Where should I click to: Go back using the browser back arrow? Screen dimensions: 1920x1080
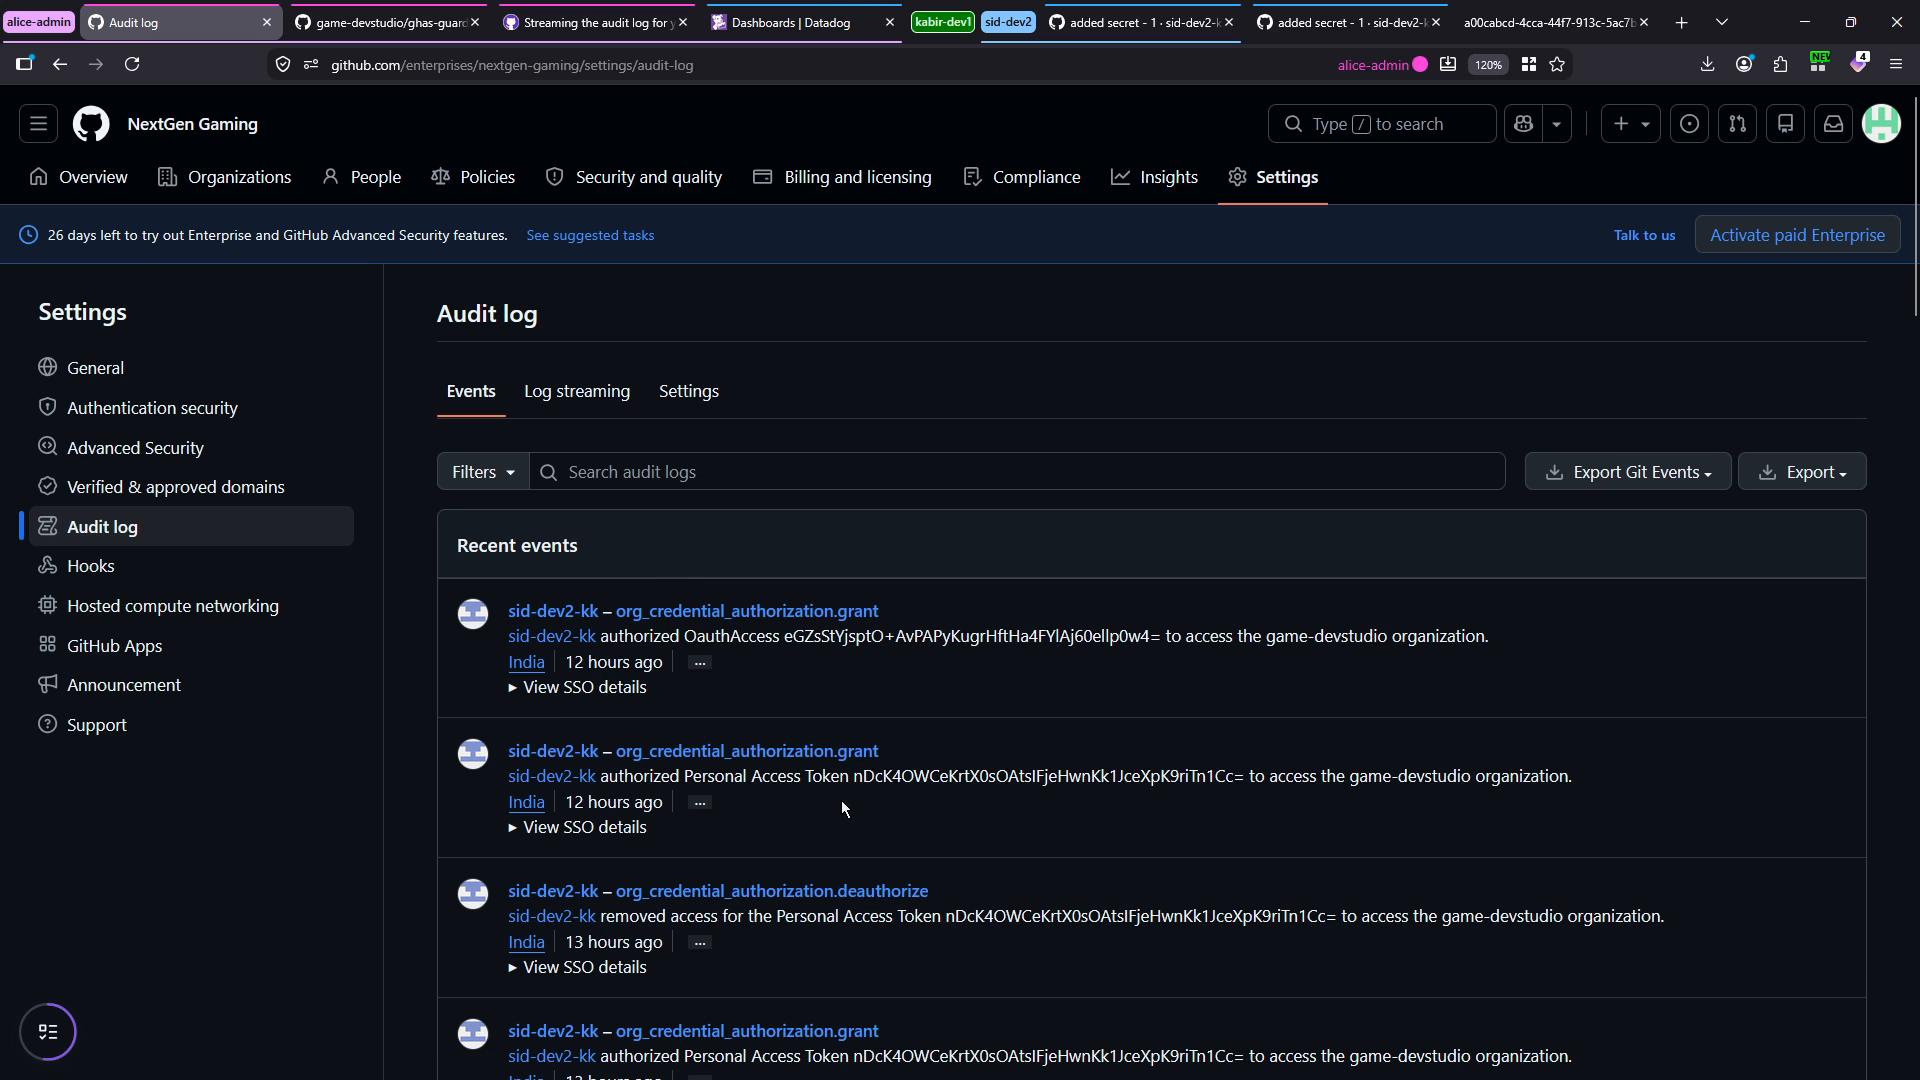(60, 64)
